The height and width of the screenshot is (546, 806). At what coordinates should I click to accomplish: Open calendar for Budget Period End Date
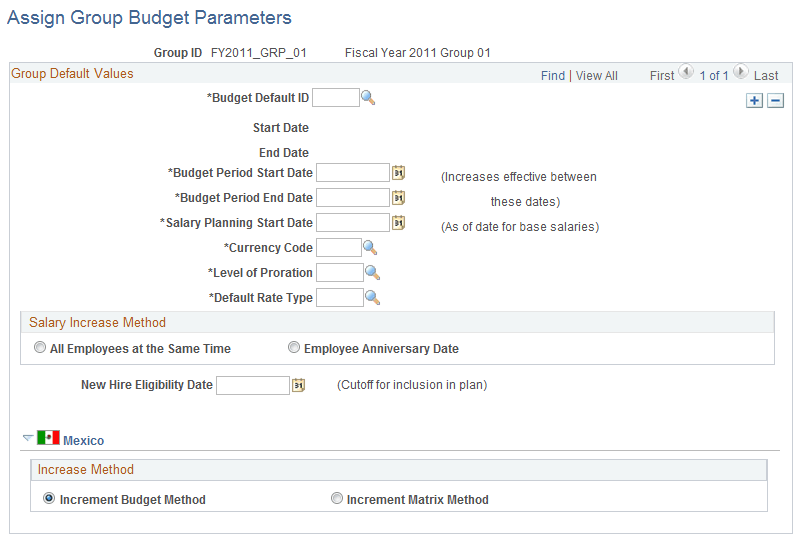click(x=398, y=197)
